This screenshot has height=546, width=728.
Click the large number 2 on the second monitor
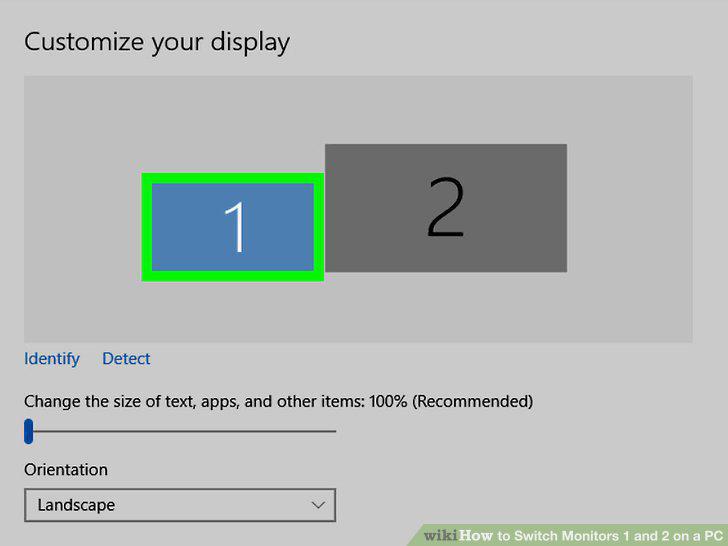click(x=445, y=207)
